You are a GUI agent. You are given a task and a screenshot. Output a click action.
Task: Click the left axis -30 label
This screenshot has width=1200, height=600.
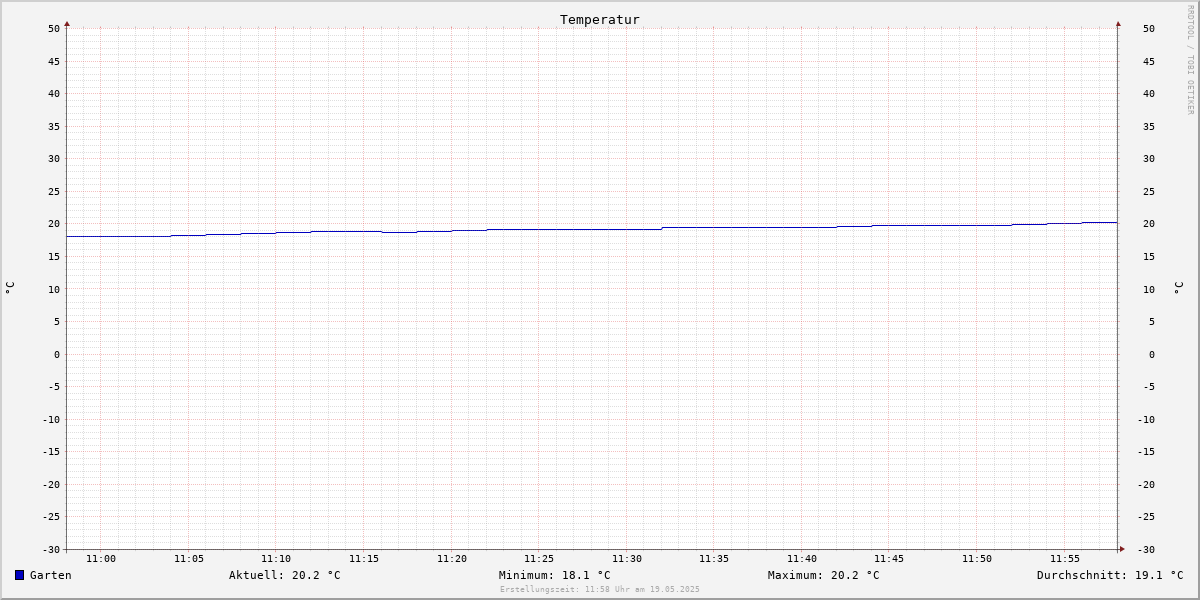[x=51, y=549]
